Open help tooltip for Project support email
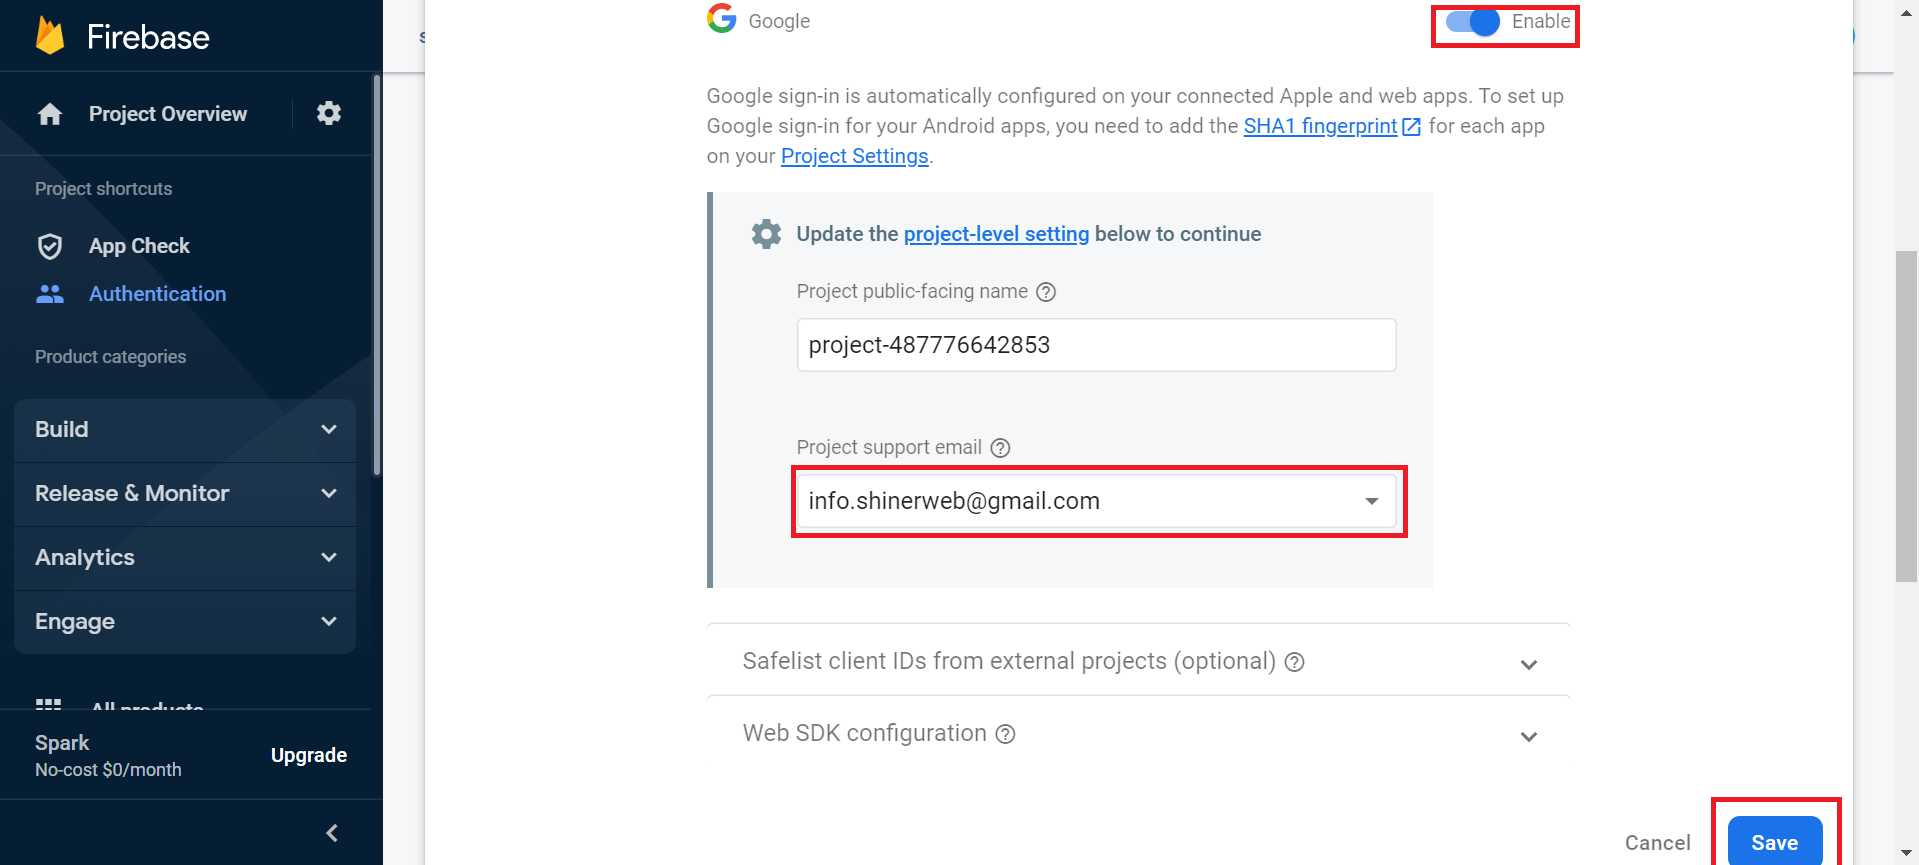The image size is (1919, 865). (x=1000, y=448)
